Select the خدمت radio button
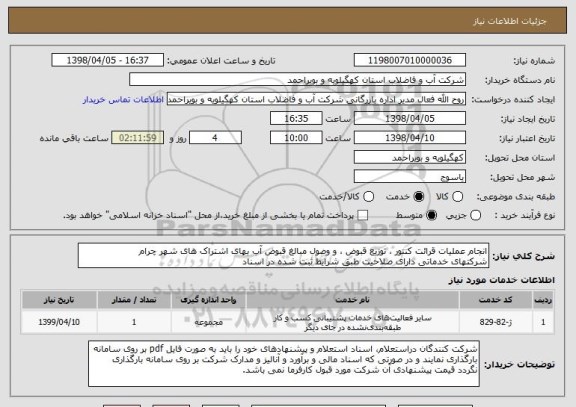The height and width of the screenshot is (407, 576). pos(419,197)
